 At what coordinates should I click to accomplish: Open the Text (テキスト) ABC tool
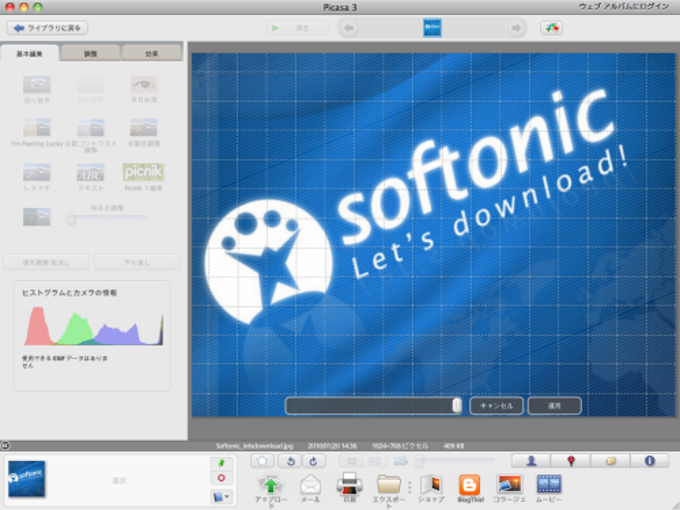coord(90,172)
